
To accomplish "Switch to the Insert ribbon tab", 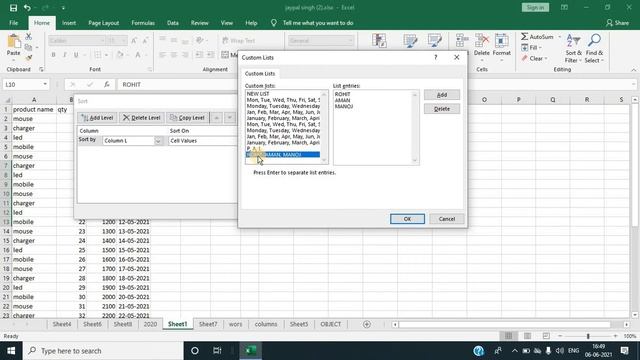I will (x=69, y=23).
